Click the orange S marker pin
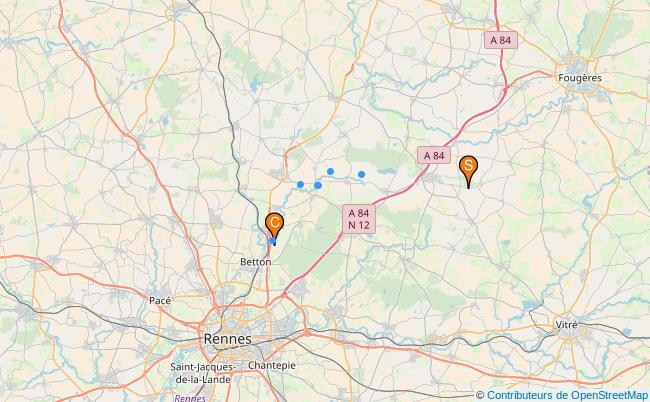 [468, 169]
